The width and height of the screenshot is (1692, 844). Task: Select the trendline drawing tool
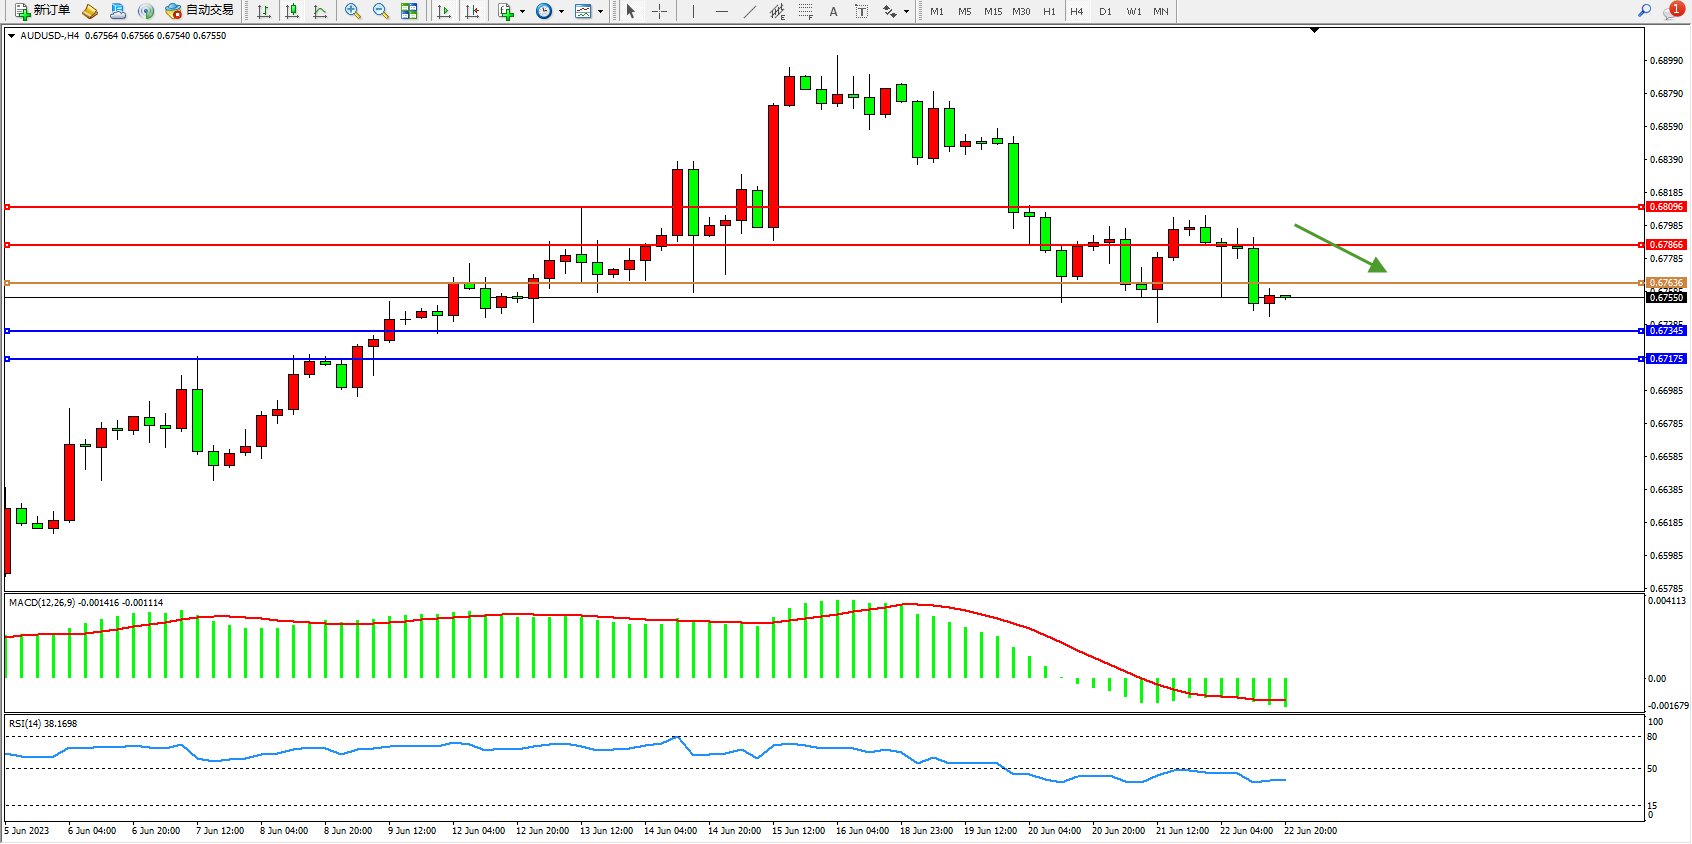(749, 11)
